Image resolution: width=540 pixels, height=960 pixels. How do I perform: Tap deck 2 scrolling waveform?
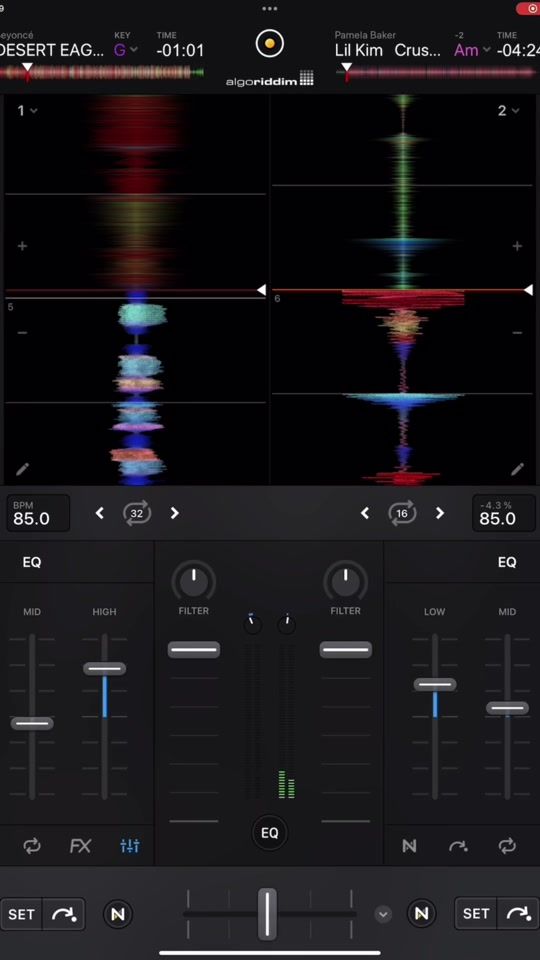[403, 290]
